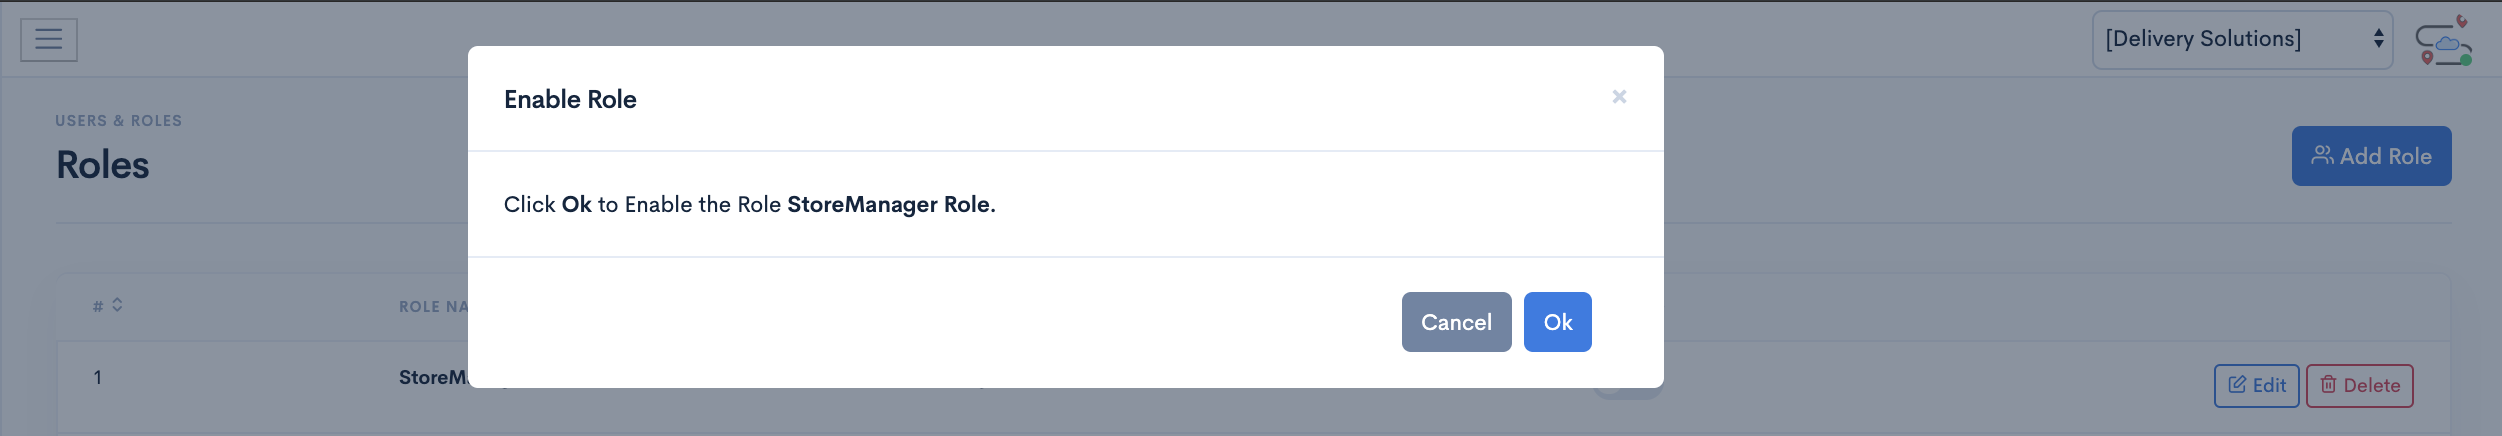Click the Edit button text

pyautogui.click(x=2269, y=385)
